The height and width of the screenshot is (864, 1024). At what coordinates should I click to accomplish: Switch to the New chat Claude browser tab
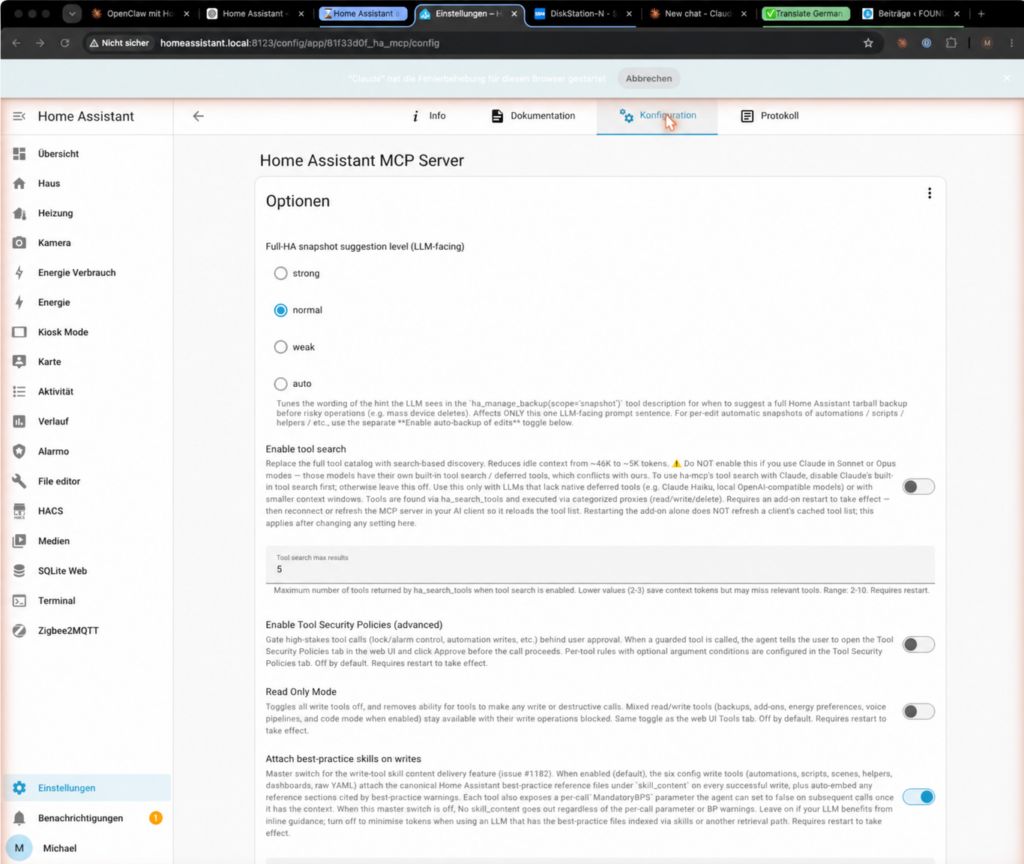click(x=697, y=13)
